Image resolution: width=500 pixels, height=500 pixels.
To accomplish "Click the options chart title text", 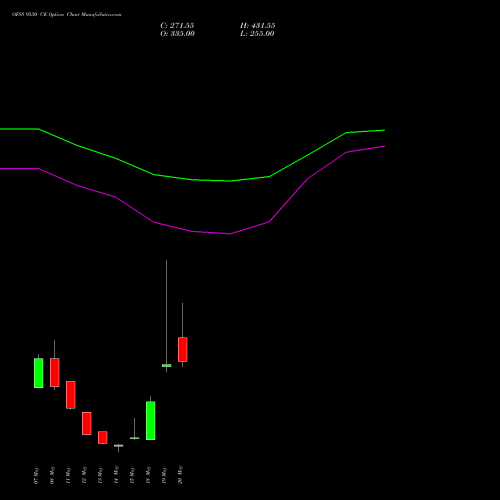I will pos(67,15).
